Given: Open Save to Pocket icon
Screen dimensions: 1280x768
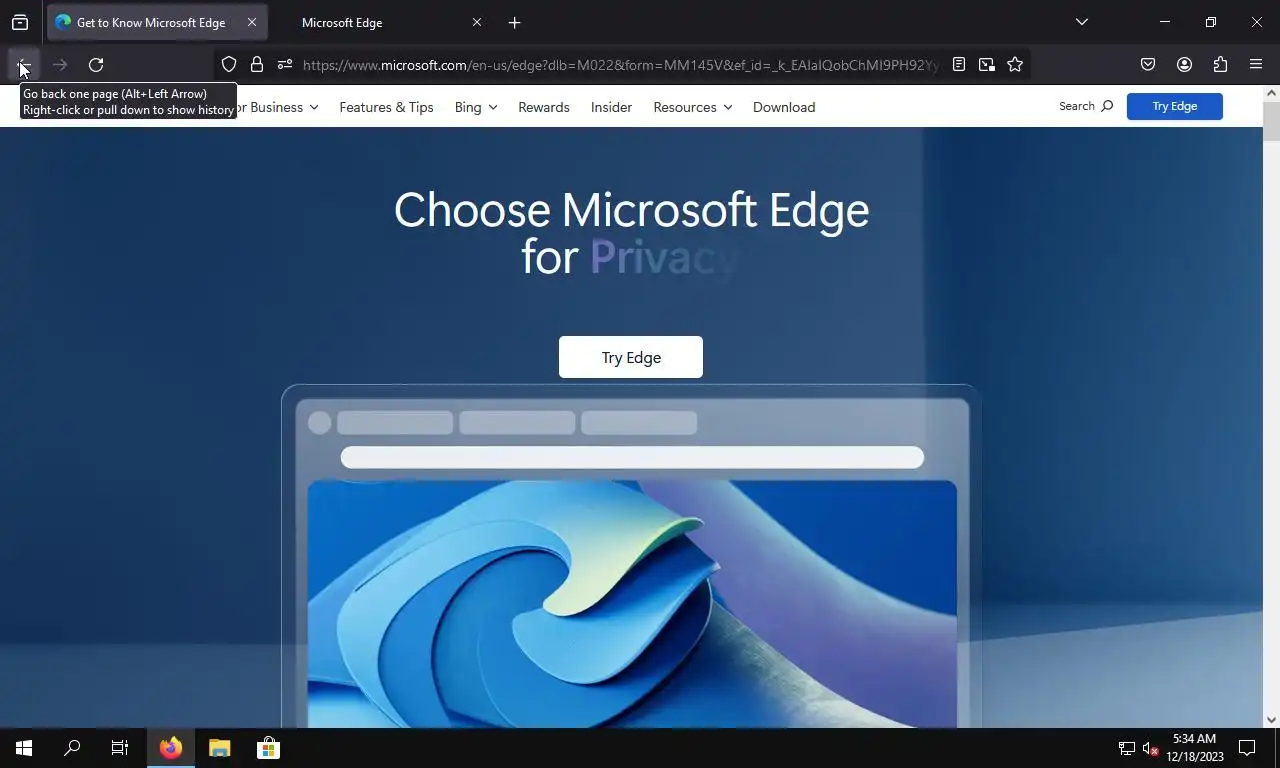Looking at the screenshot, I should [1148, 65].
